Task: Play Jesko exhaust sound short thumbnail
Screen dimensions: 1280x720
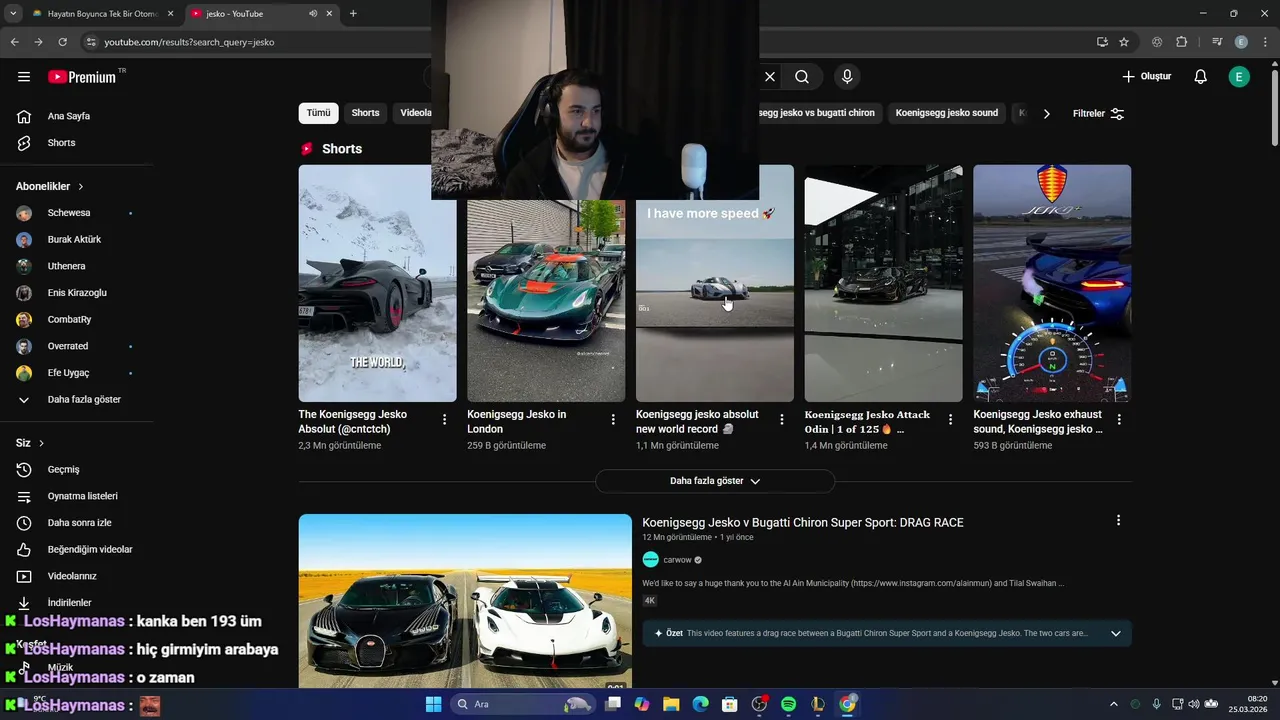Action: click(1052, 283)
